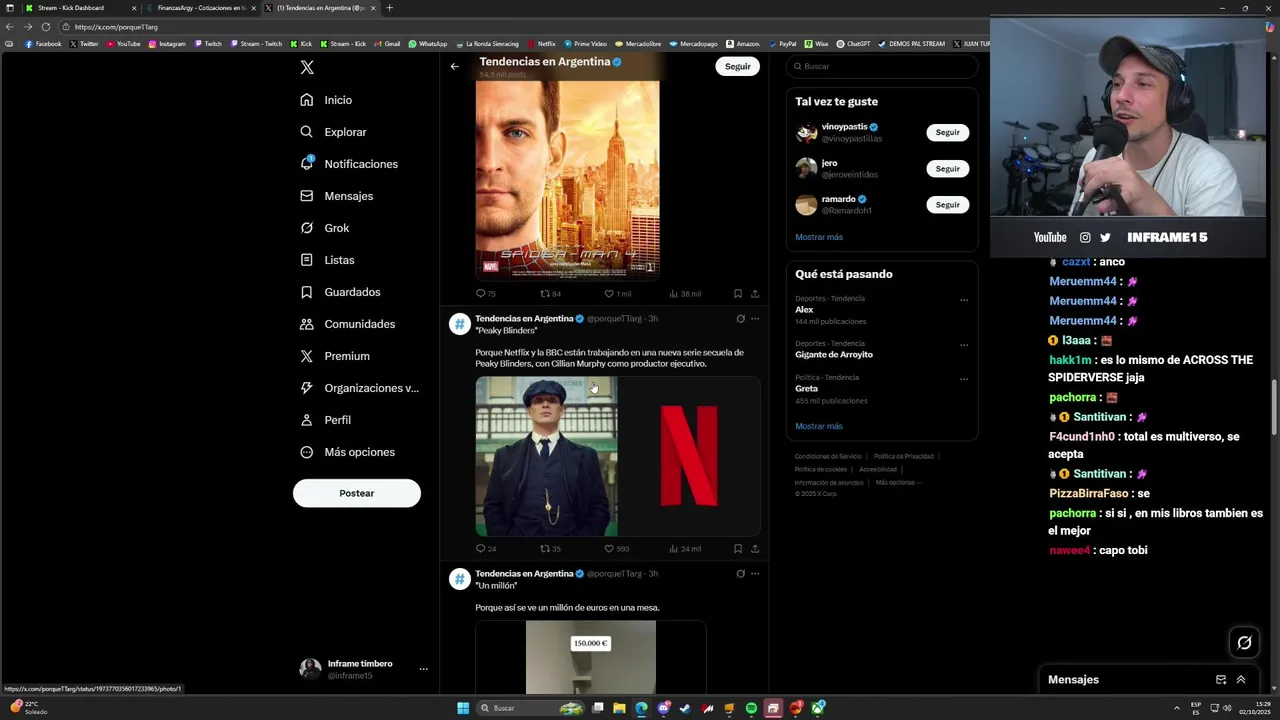Open Guardados bookmarks page
This screenshot has width=1280, height=720.
click(x=341, y=292)
